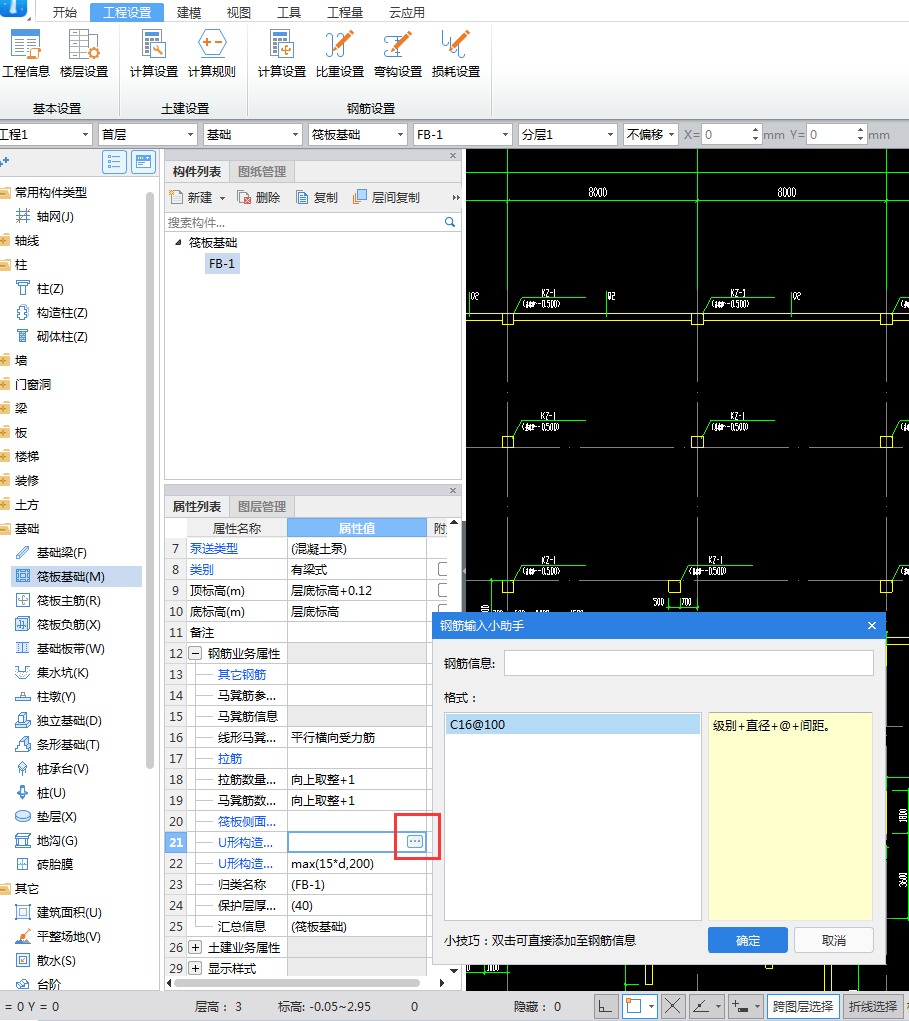909x1021 pixels.
Task: Open the 不偏移 offset dropdown
Action: (650, 135)
